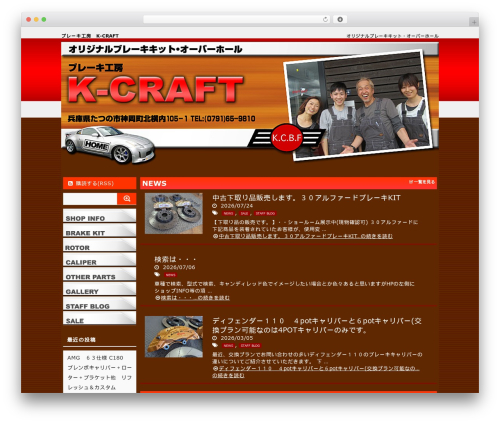Image resolution: width=500 pixels, height=423 pixels.
Task: Click SALE tag on Alphard article
Action: [x=244, y=213]
